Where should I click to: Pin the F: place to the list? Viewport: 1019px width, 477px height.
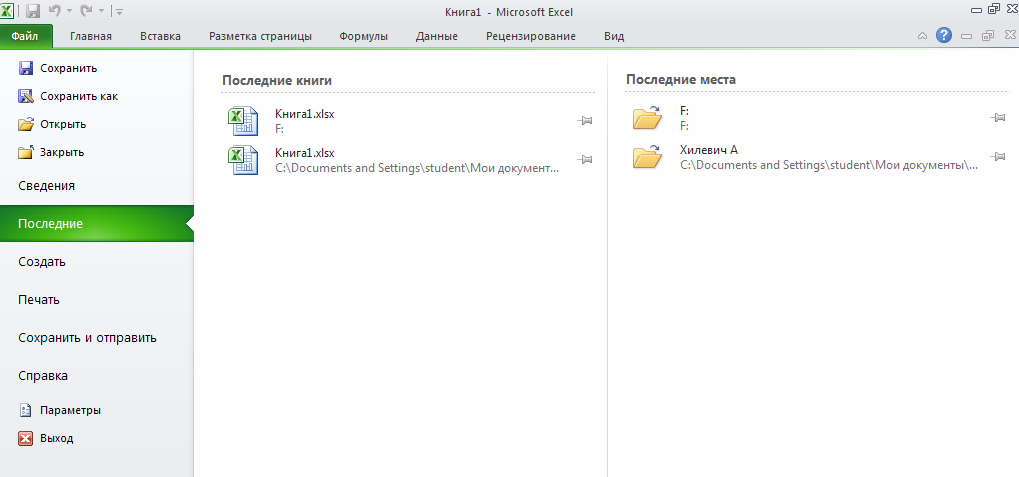click(x=998, y=118)
